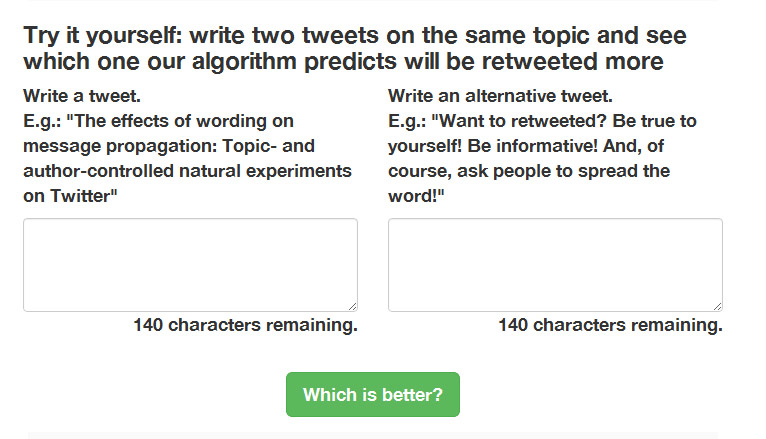Click "author-controlled natural experiments" example line
Image resolution: width=766 pixels, height=439 pixels.
pyautogui.click(x=187, y=171)
